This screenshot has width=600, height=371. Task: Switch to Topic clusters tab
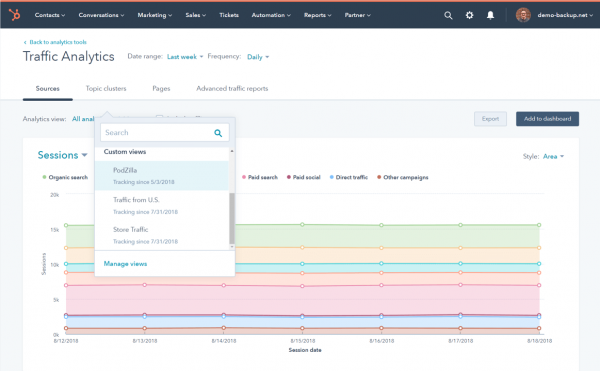tap(106, 89)
